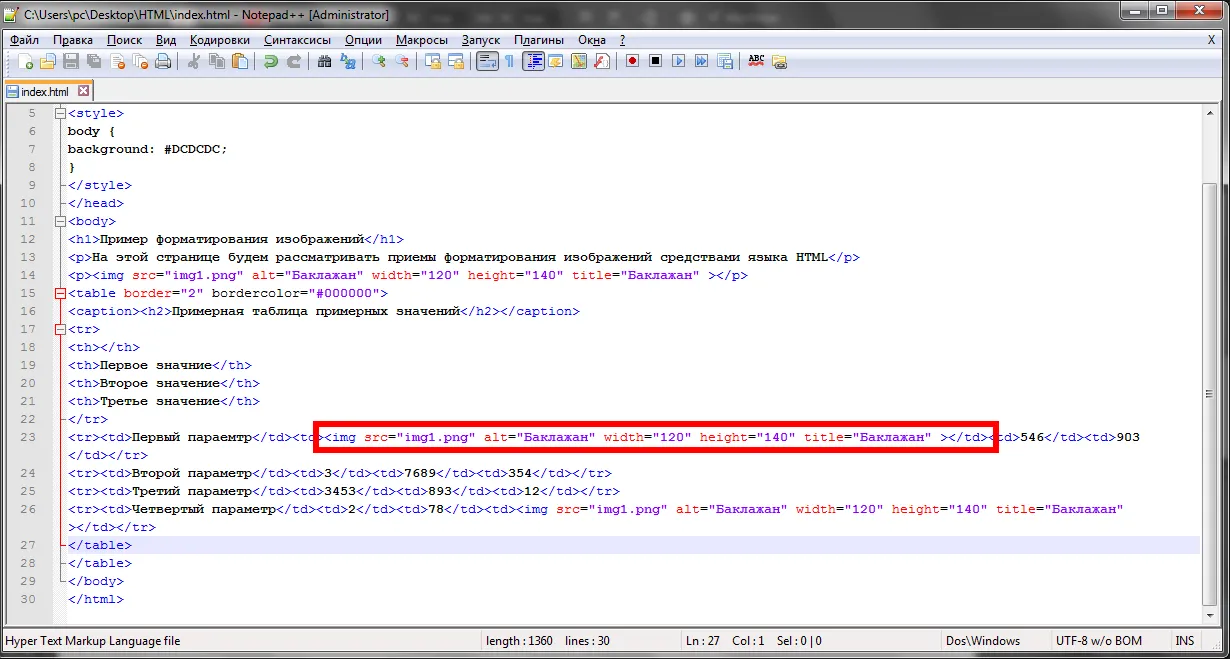This screenshot has width=1230, height=659.
Task: Zoom in using the magnifier plus icon
Action: tap(379, 61)
